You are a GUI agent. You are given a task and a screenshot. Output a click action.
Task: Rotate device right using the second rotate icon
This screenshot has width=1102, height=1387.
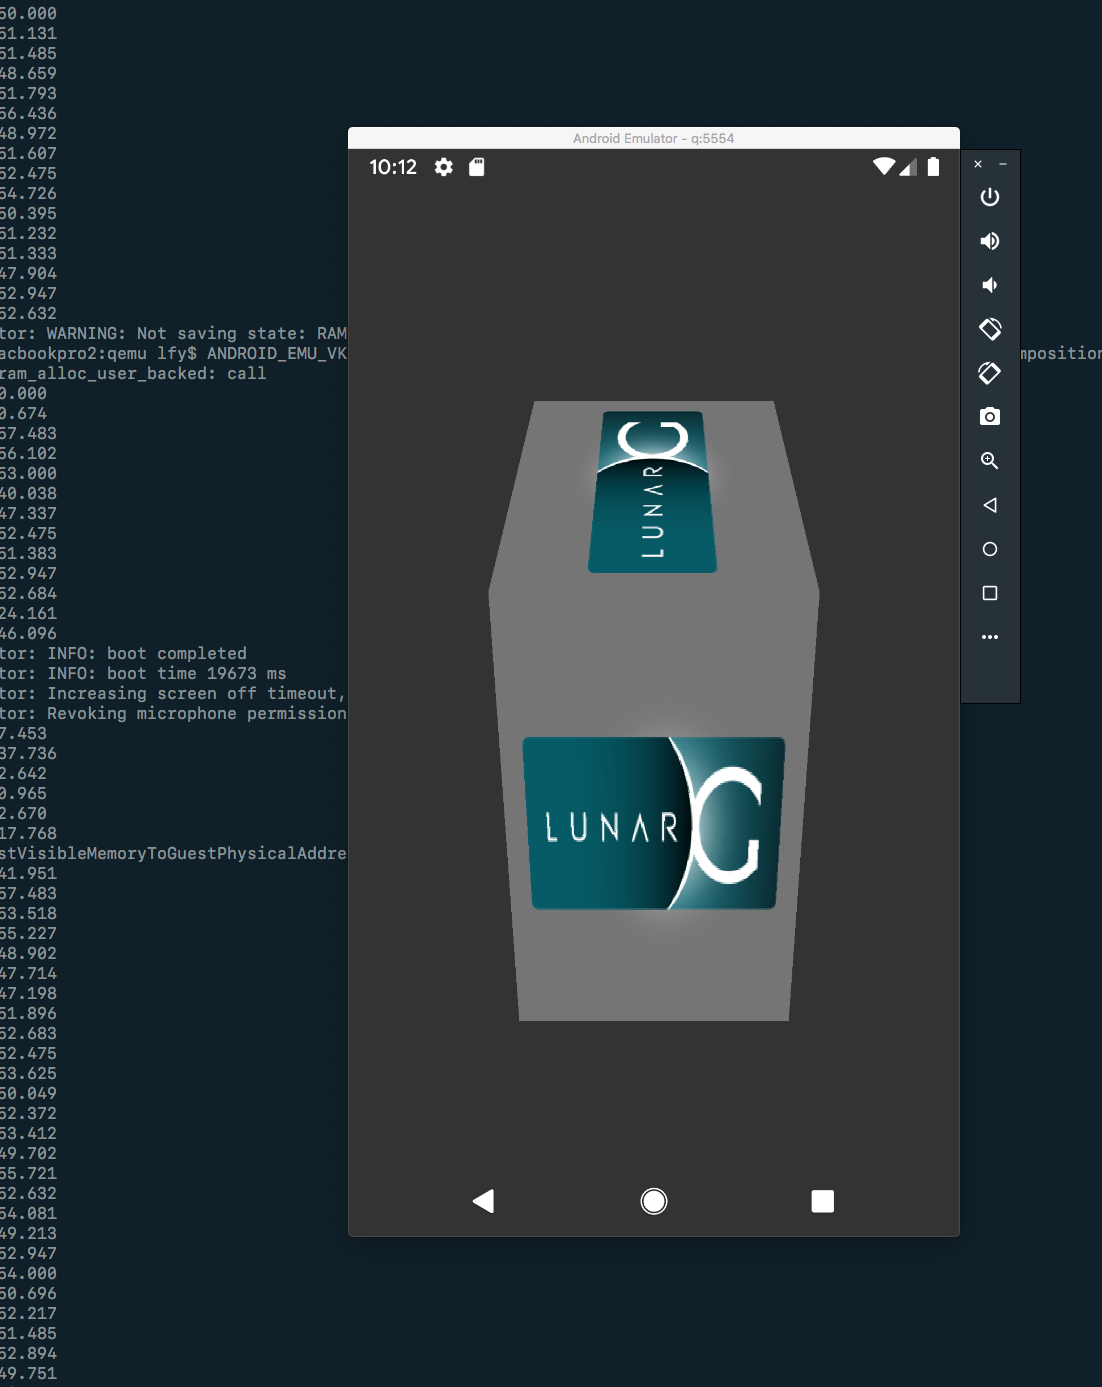(x=990, y=373)
